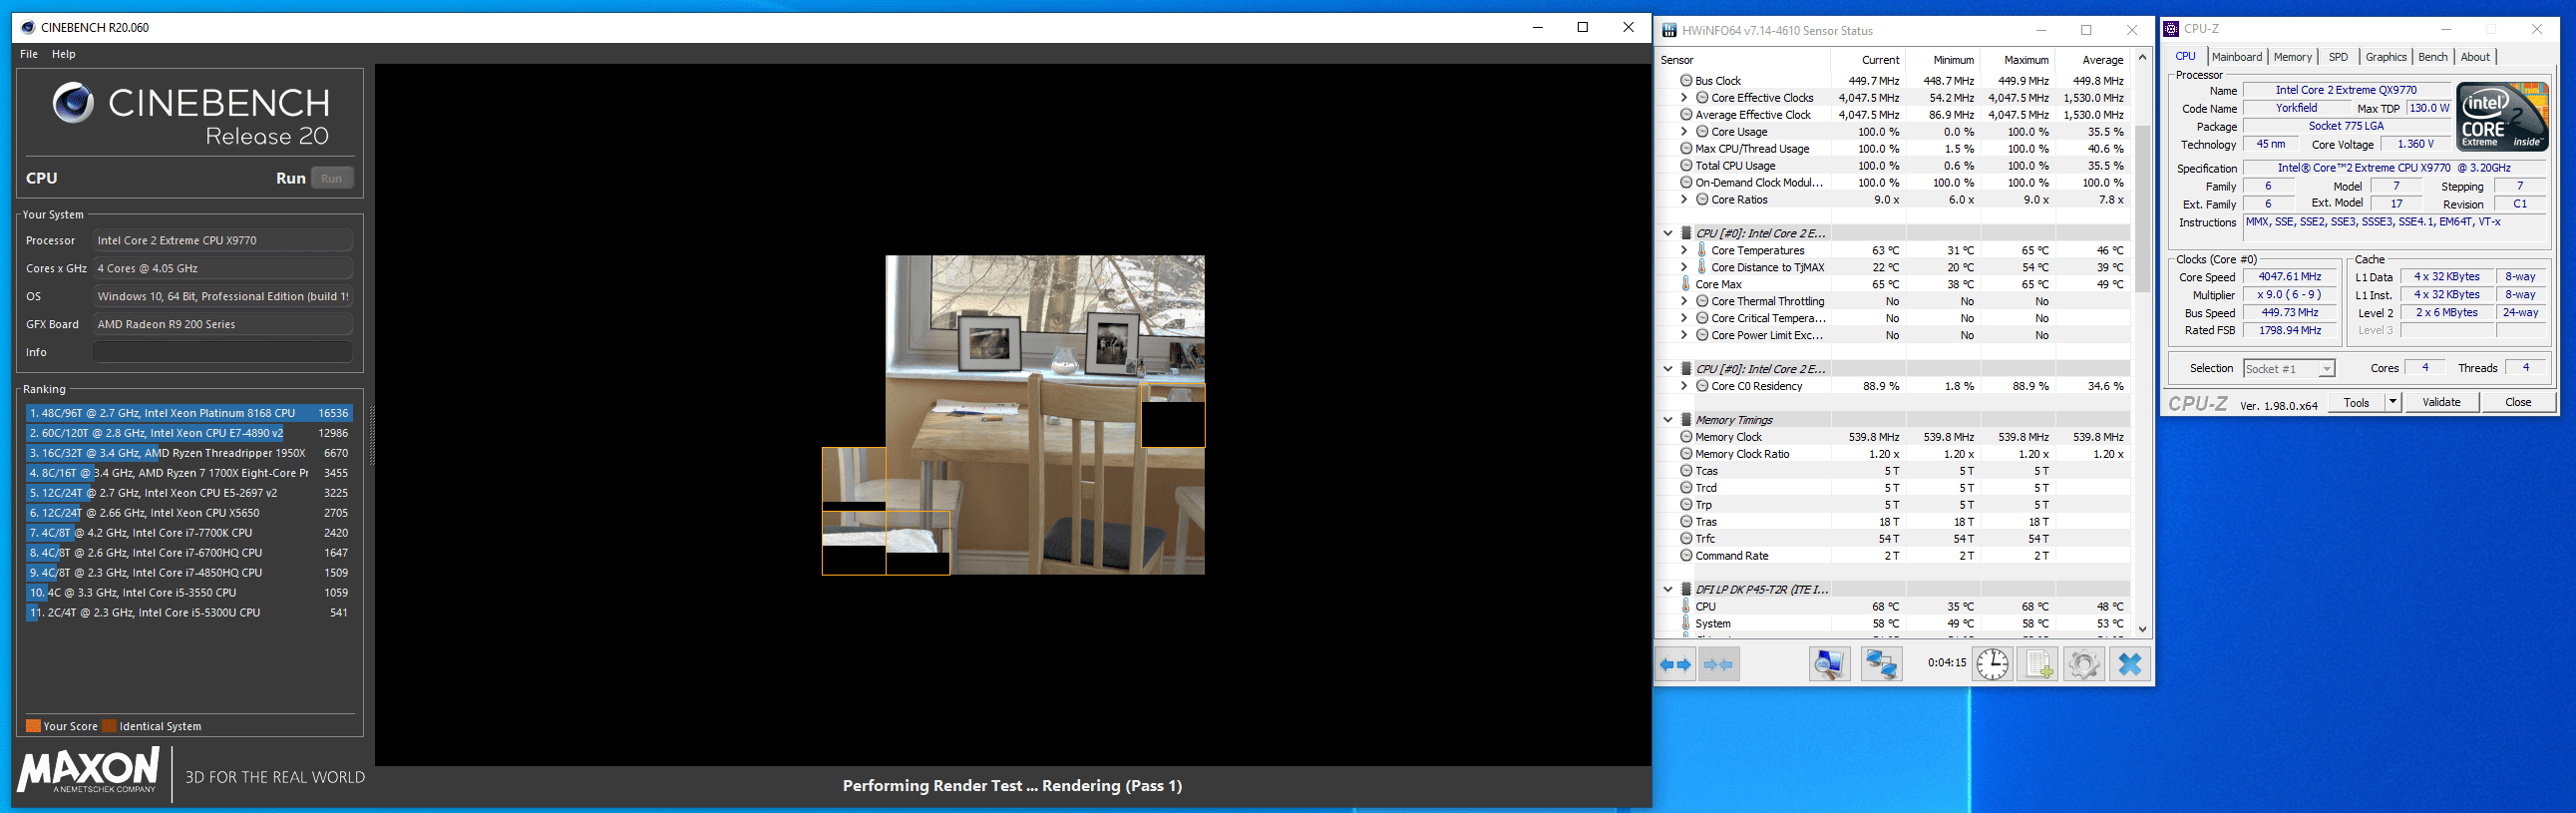
Task: Click the HWiNFO sensor list scroll-down arrow
Action: click(x=2141, y=629)
